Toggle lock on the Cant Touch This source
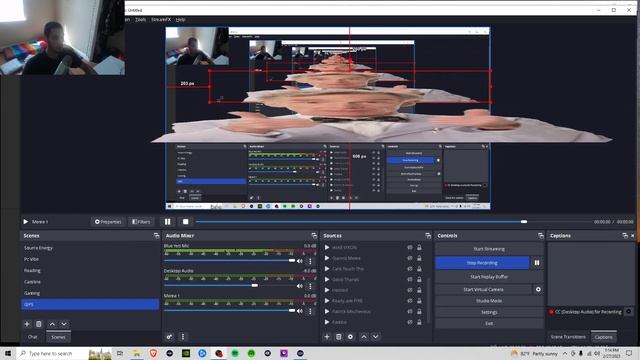The height and width of the screenshot is (360, 640). click(419, 269)
